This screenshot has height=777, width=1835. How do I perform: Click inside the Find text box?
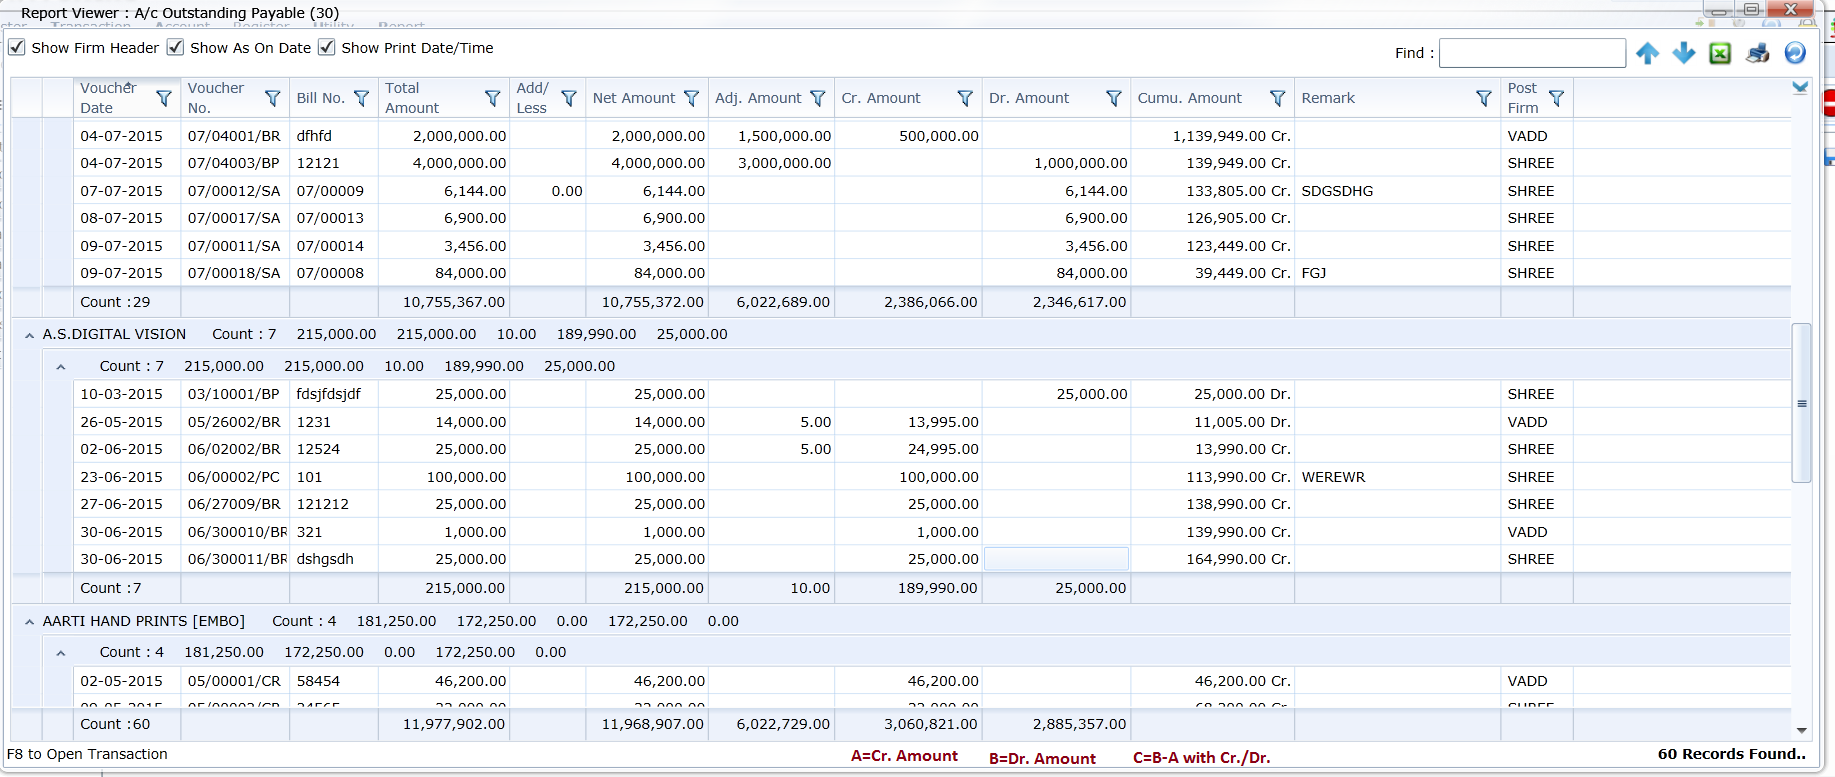1532,53
